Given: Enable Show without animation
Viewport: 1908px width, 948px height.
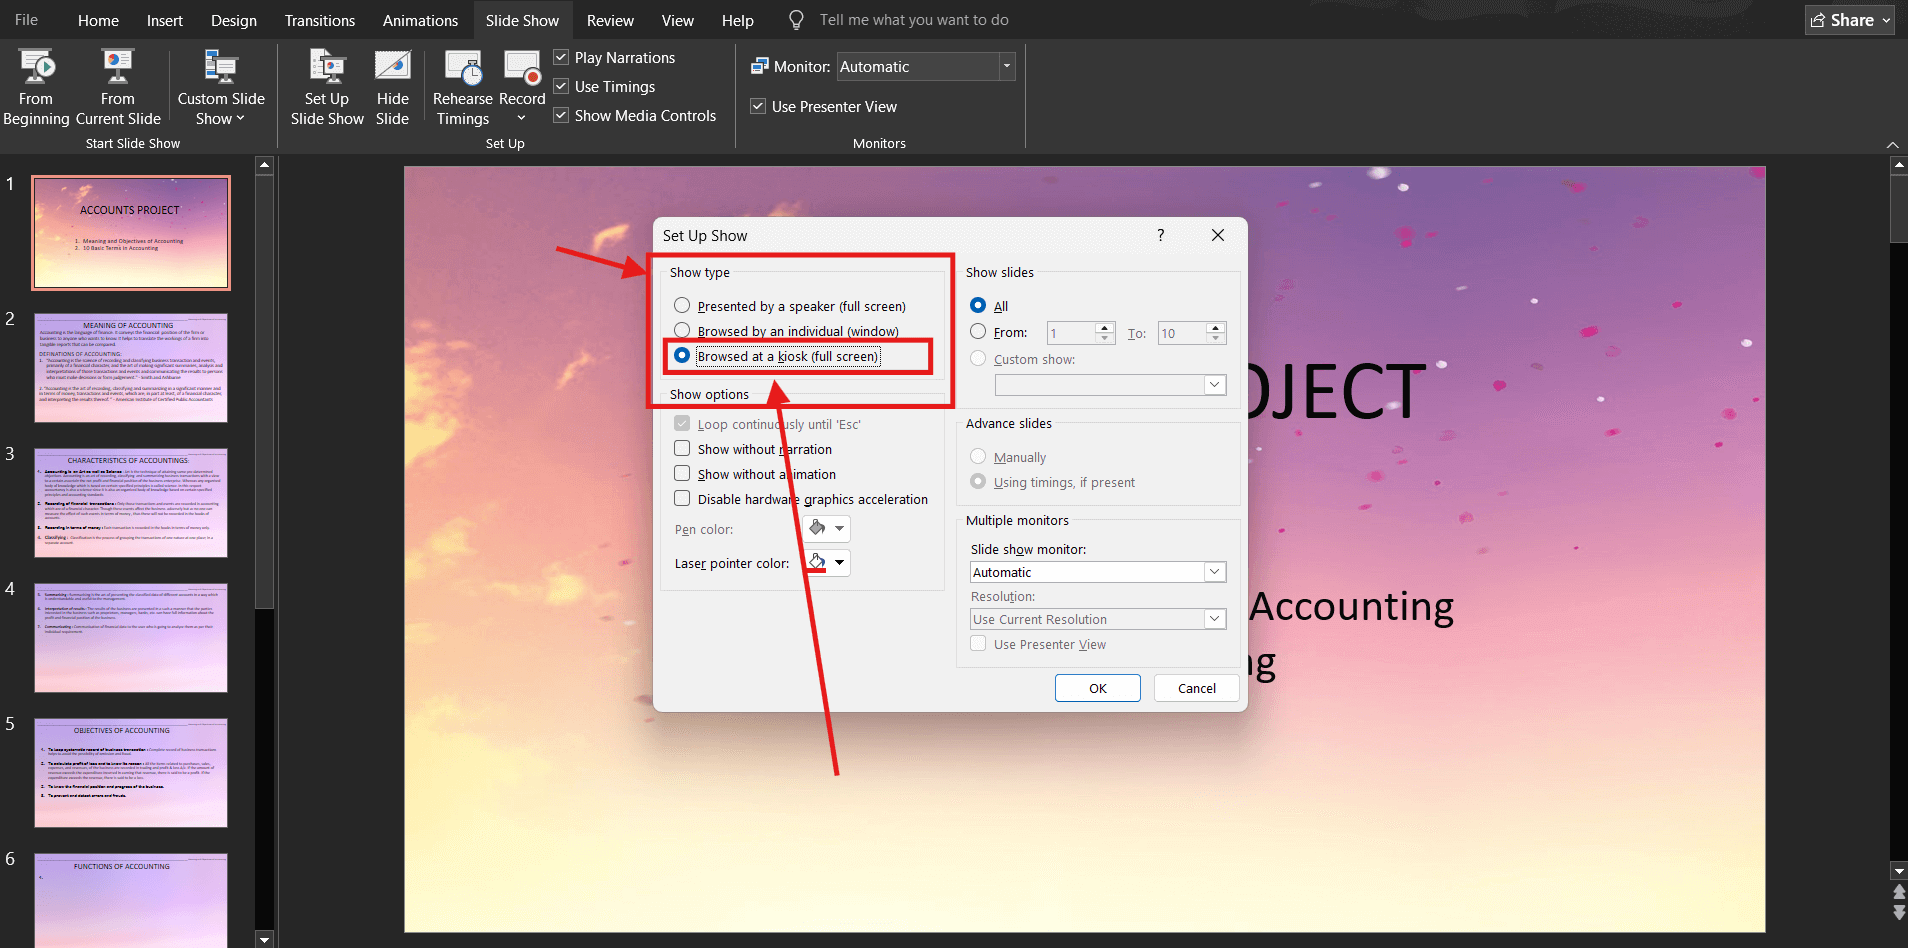Looking at the screenshot, I should pos(682,474).
